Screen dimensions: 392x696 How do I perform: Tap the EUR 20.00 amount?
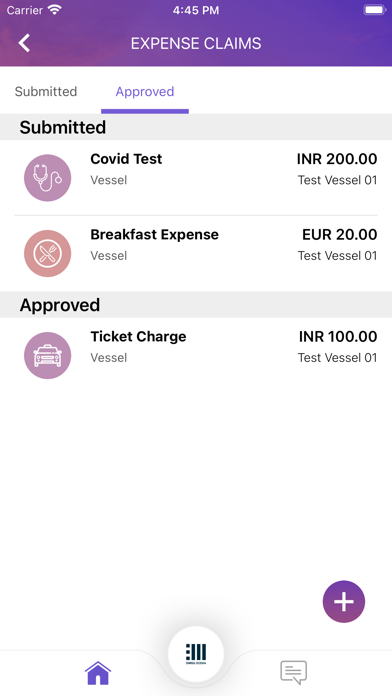(340, 234)
